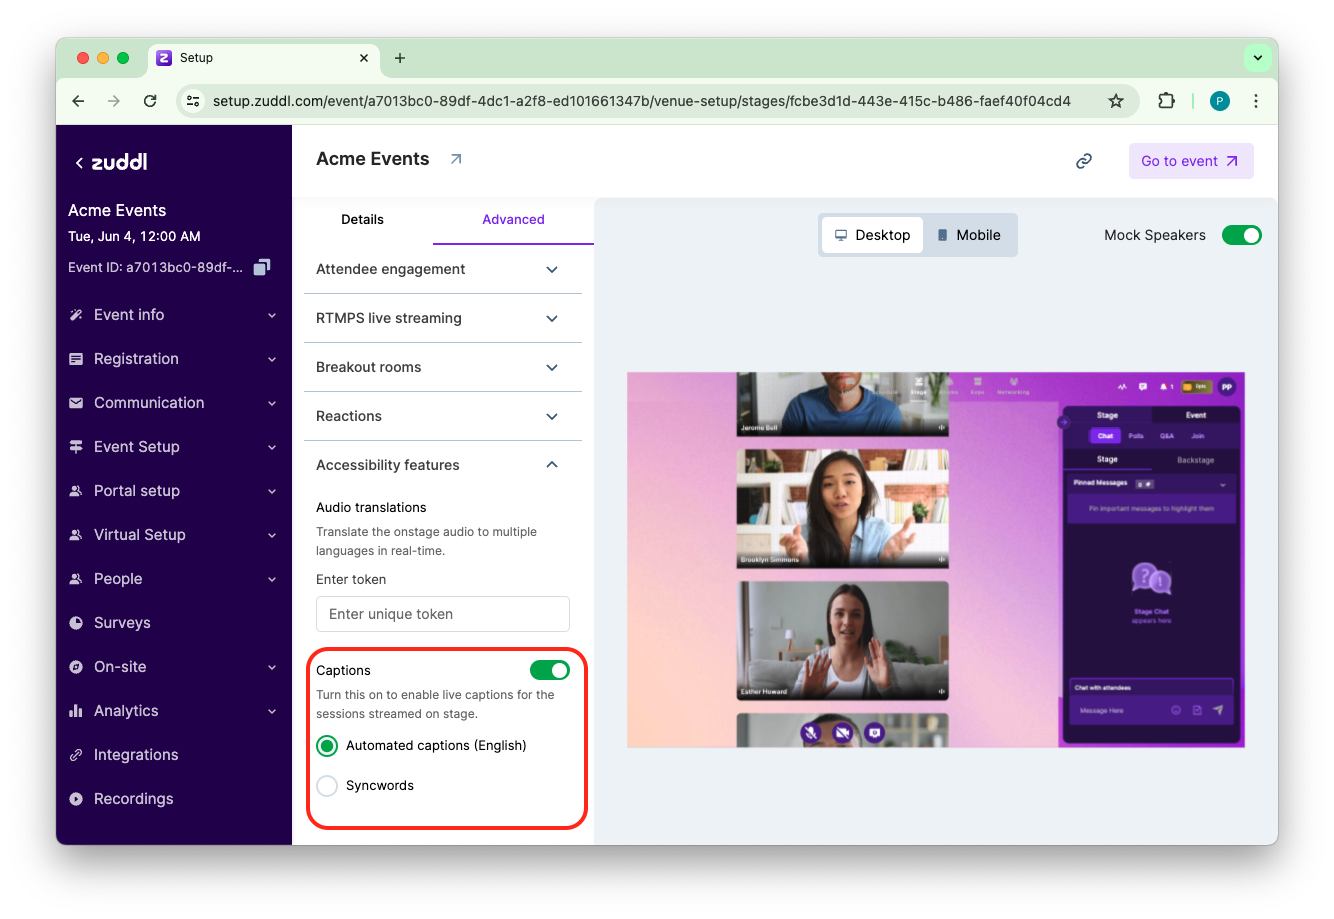Click the play circle icon beside Recordings
The width and height of the screenshot is (1334, 919).
pyautogui.click(x=76, y=799)
